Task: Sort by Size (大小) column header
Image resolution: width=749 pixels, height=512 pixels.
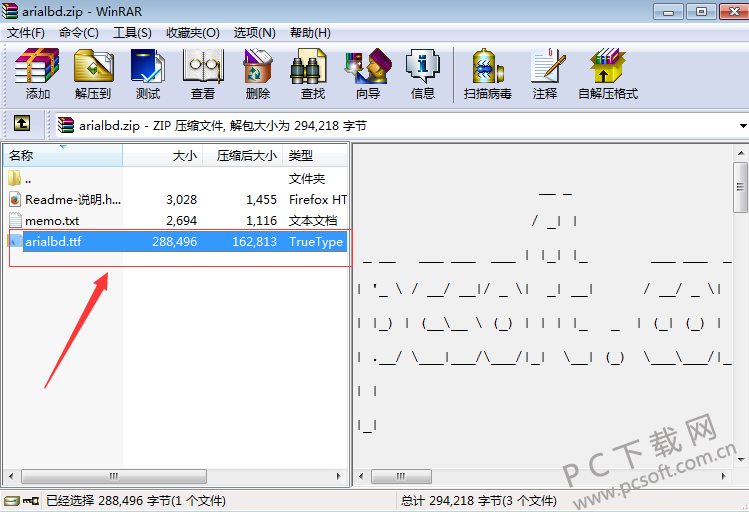Action: [x=163, y=155]
